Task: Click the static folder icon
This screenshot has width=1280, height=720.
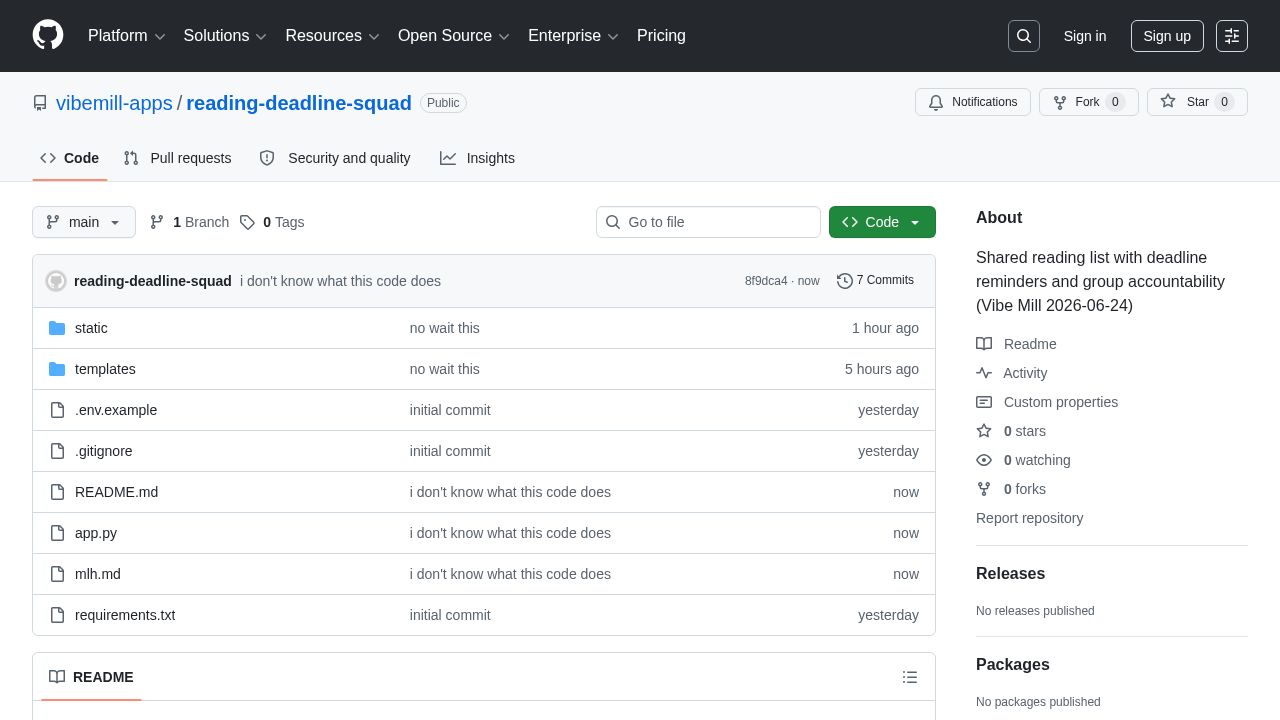Action: (57, 328)
